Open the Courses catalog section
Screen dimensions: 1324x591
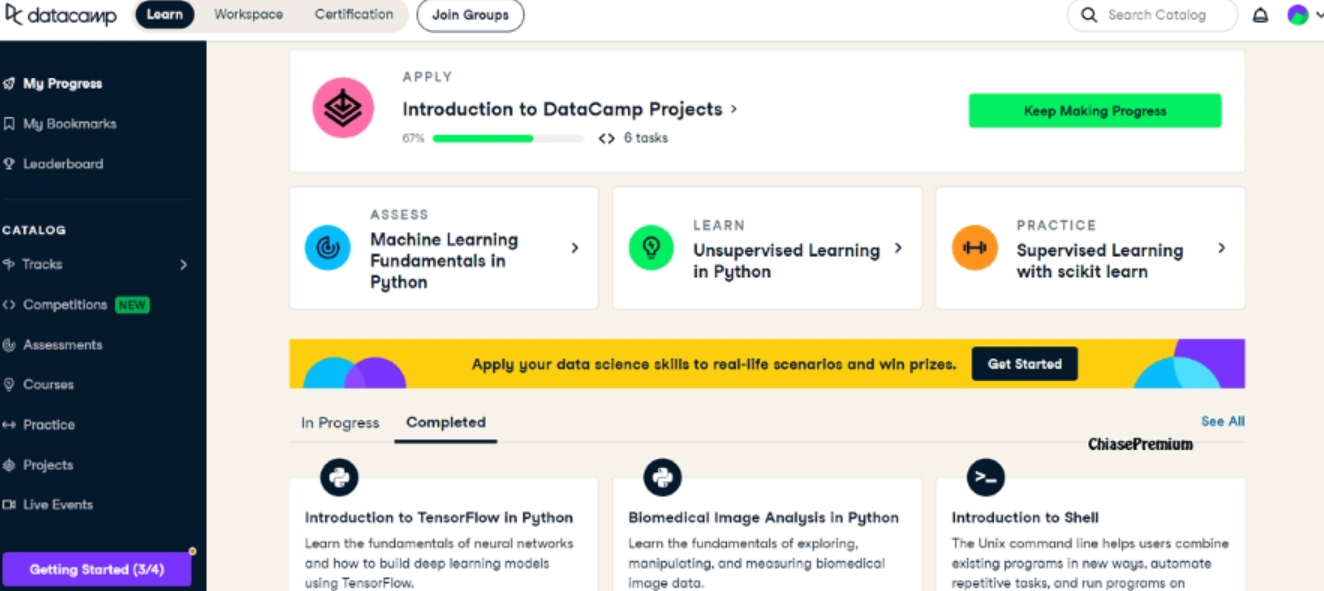pyautogui.click(x=48, y=384)
